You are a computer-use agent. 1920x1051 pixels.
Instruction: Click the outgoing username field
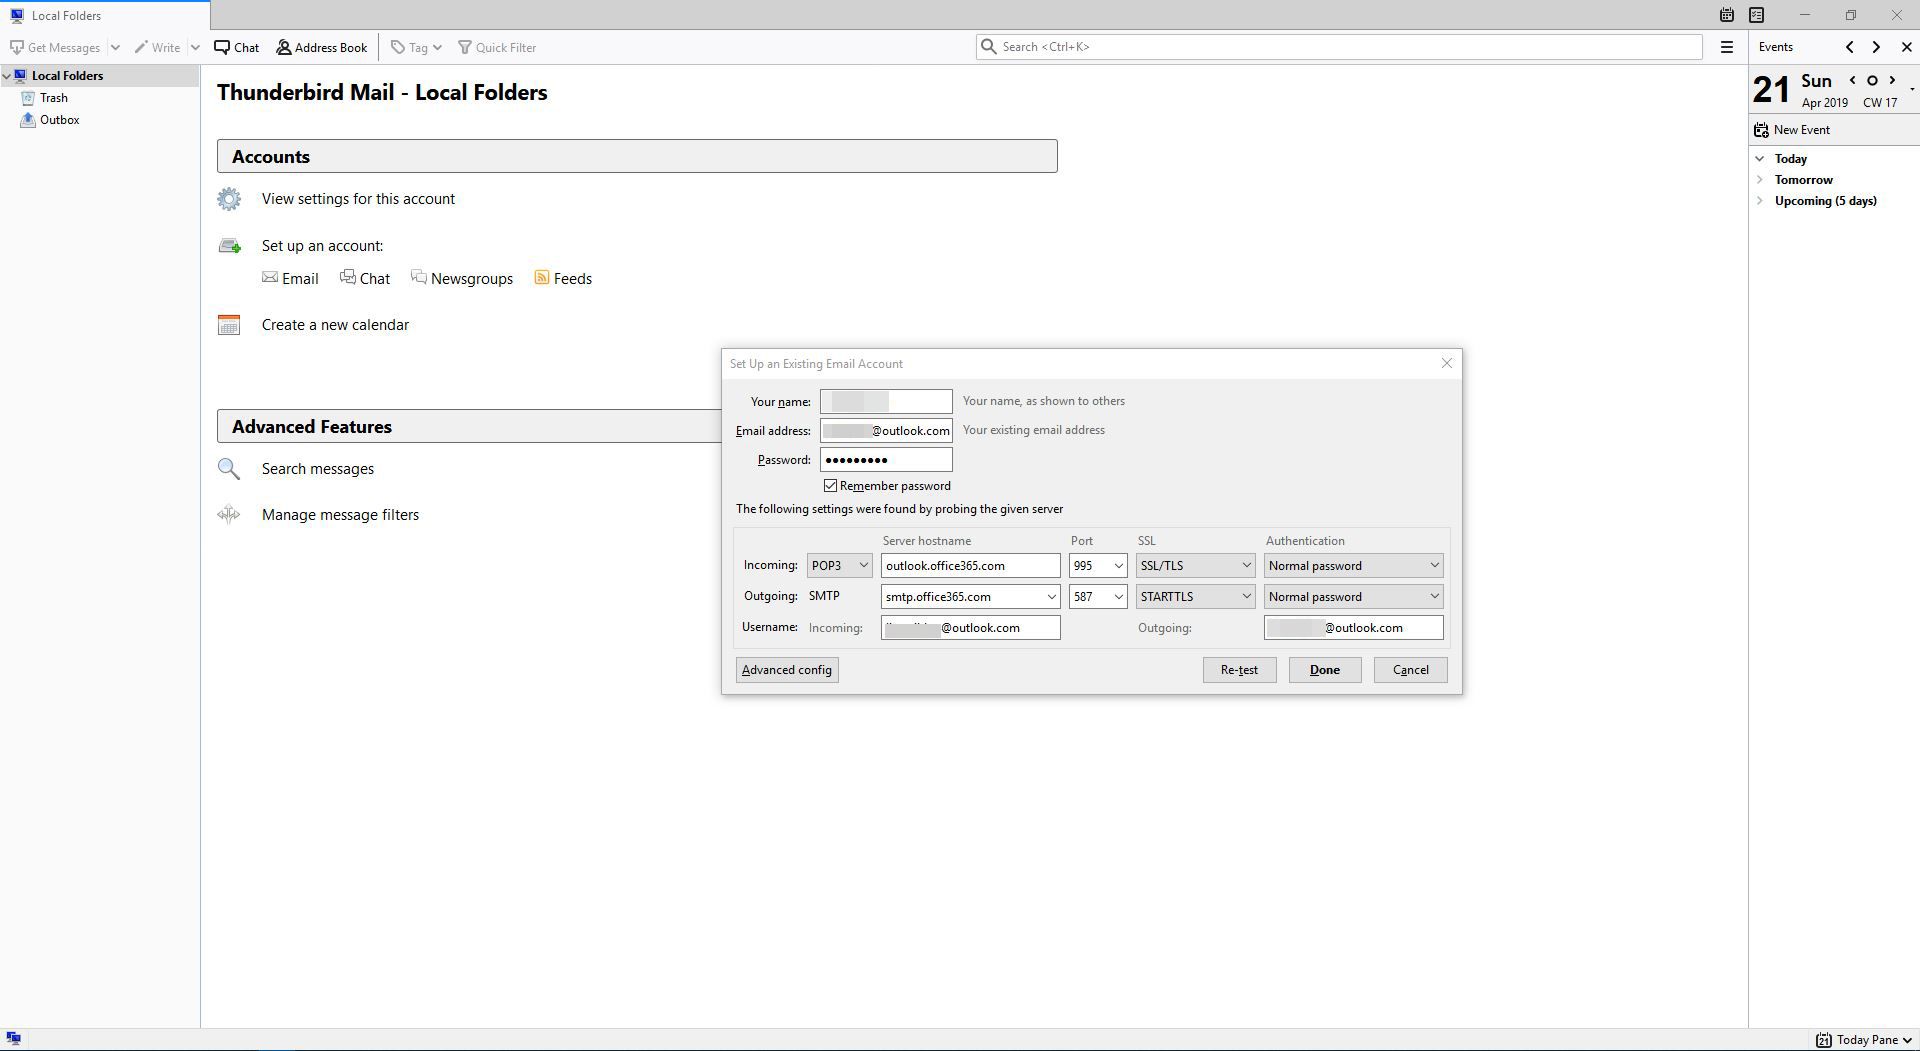click(x=1353, y=628)
